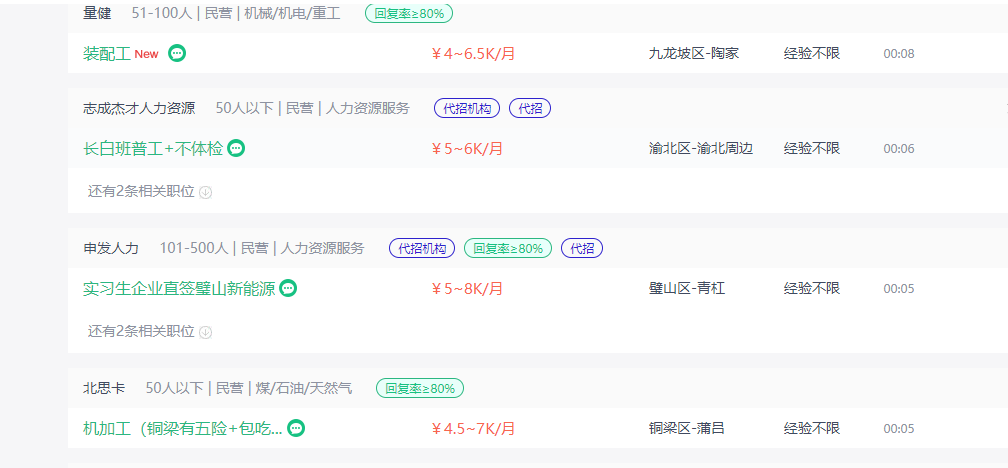
Task: Open 机加工（铜梁有五险+包吃 job posting
Action: pos(183,428)
